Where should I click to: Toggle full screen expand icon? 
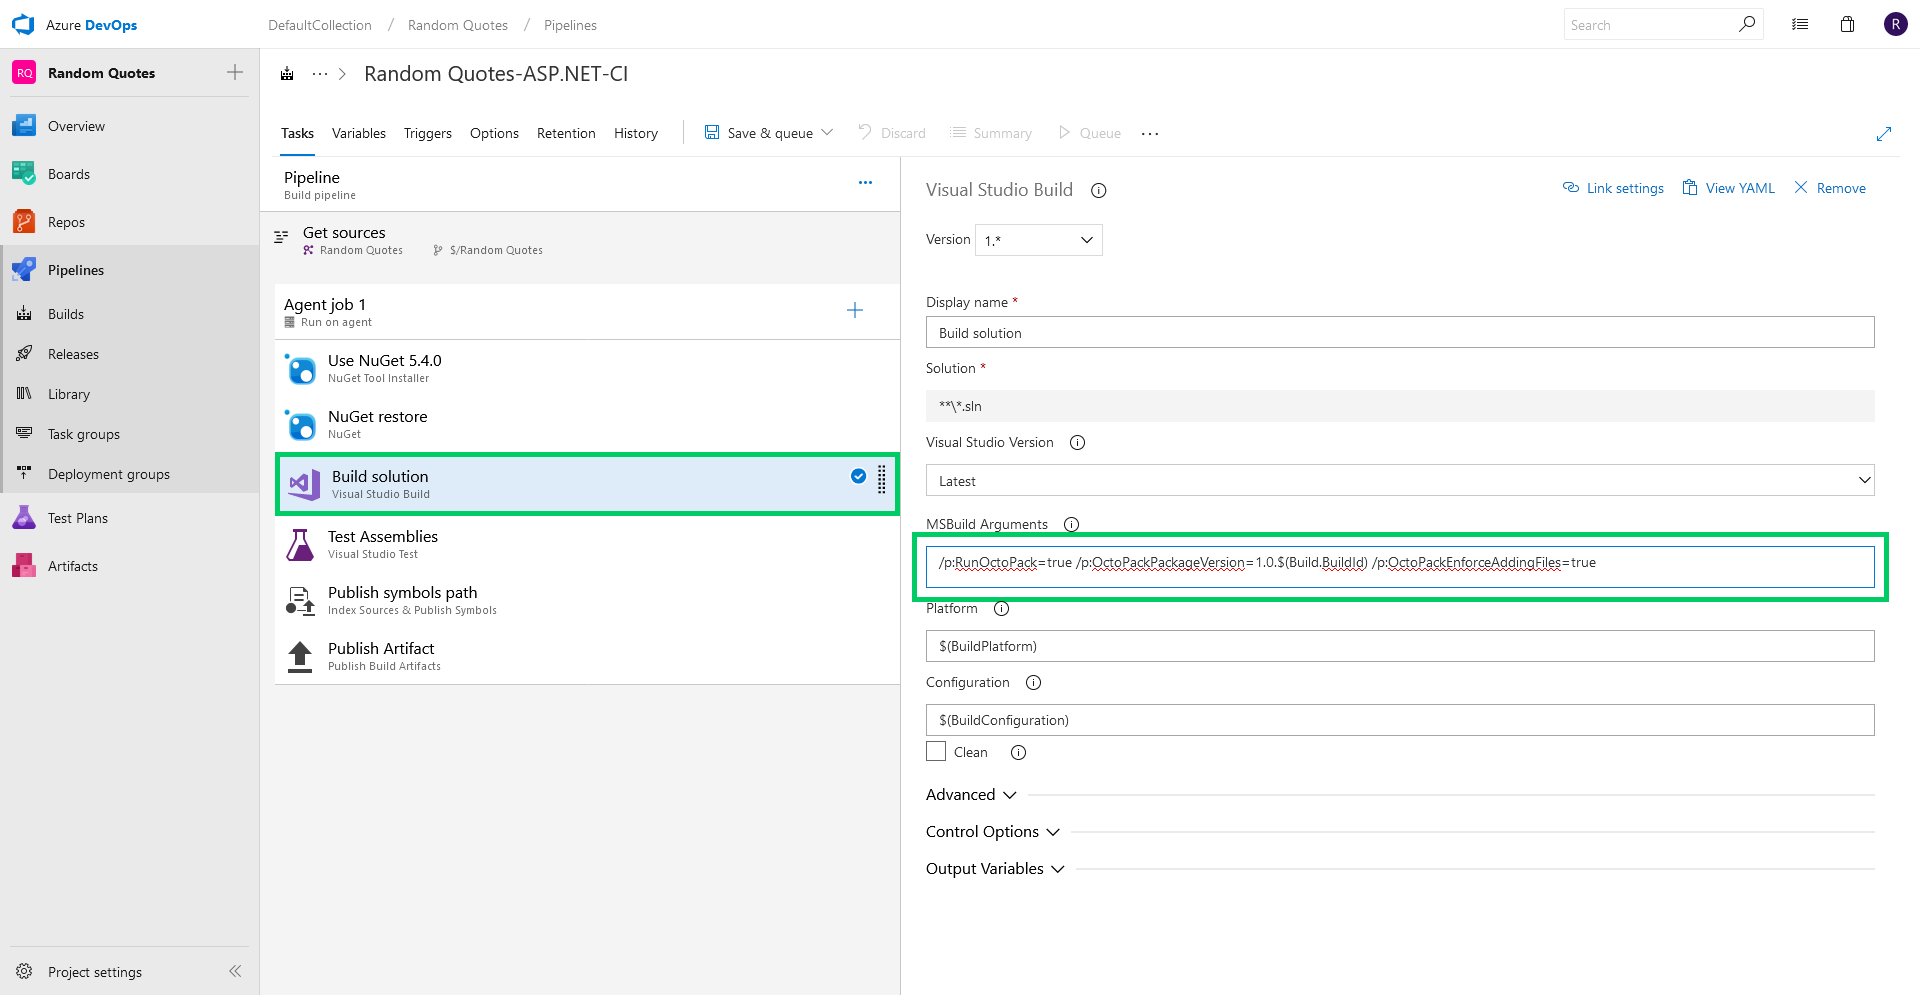click(1884, 133)
